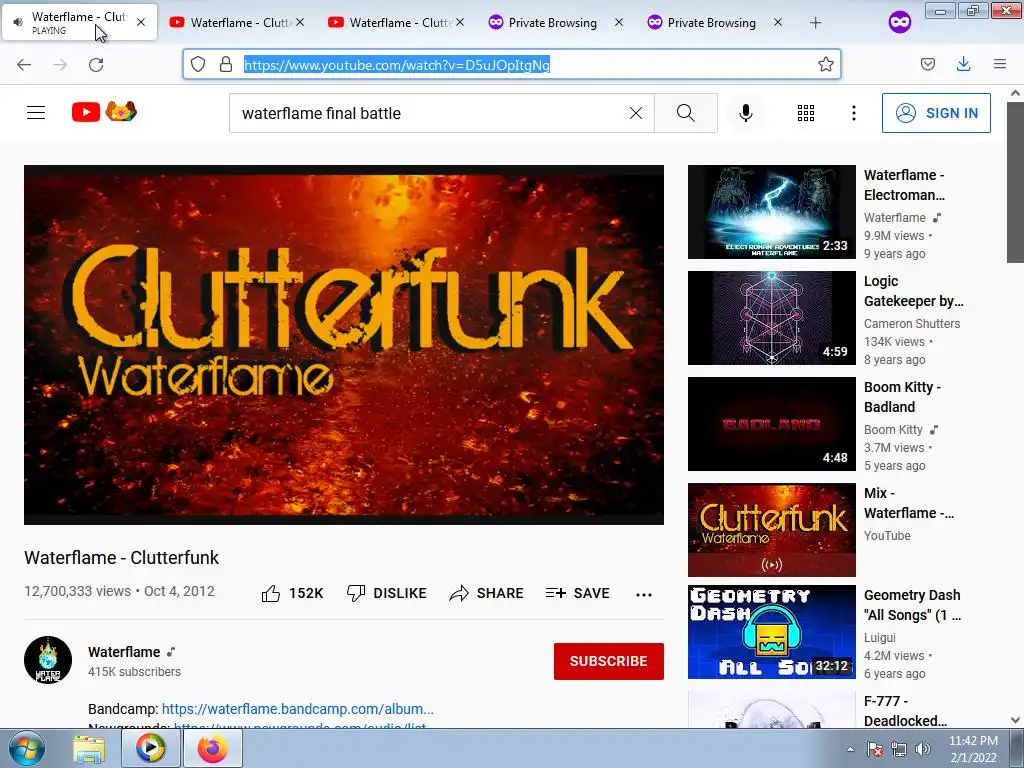Search with your voice microphone
The height and width of the screenshot is (768, 1024).
(x=746, y=113)
